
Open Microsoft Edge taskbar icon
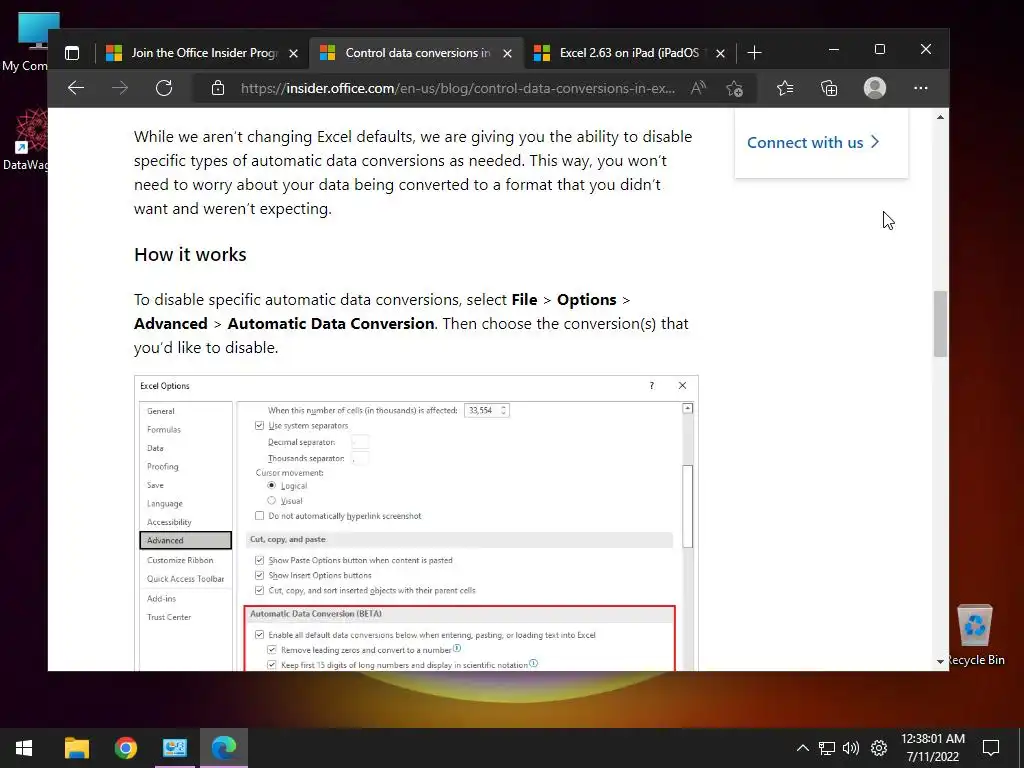coord(223,748)
